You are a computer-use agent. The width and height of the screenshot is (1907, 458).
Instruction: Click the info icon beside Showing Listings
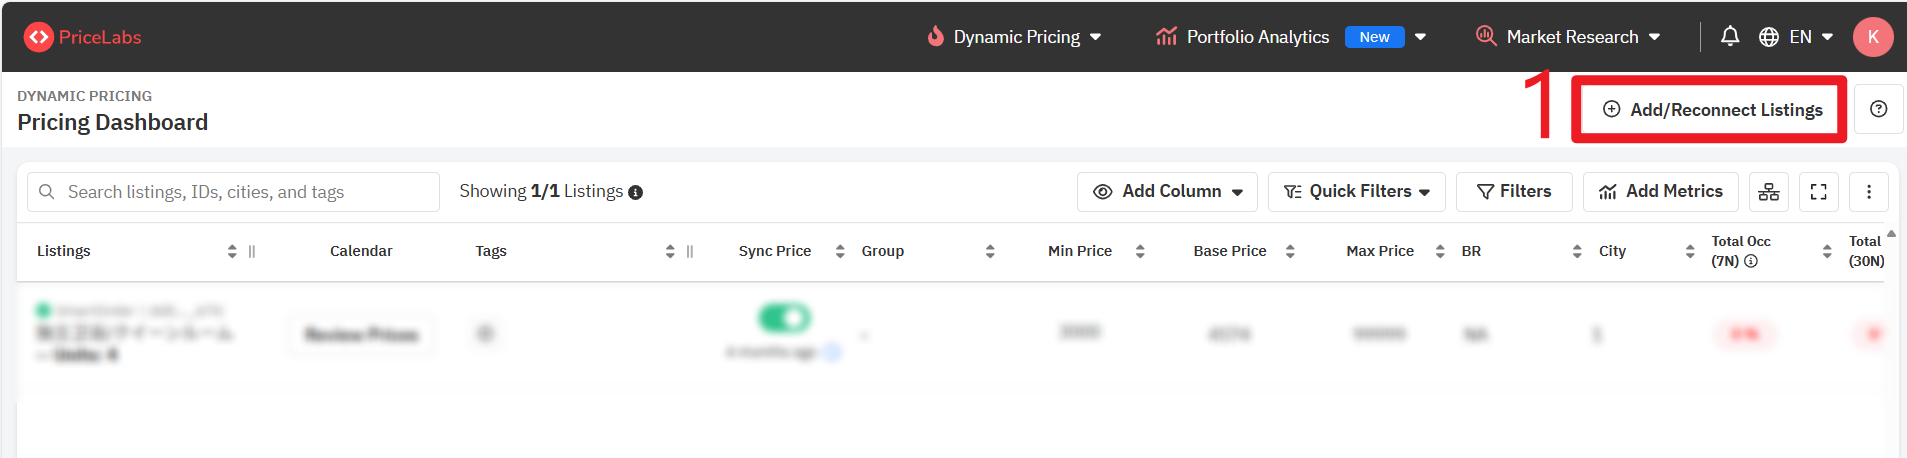(635, 192)
